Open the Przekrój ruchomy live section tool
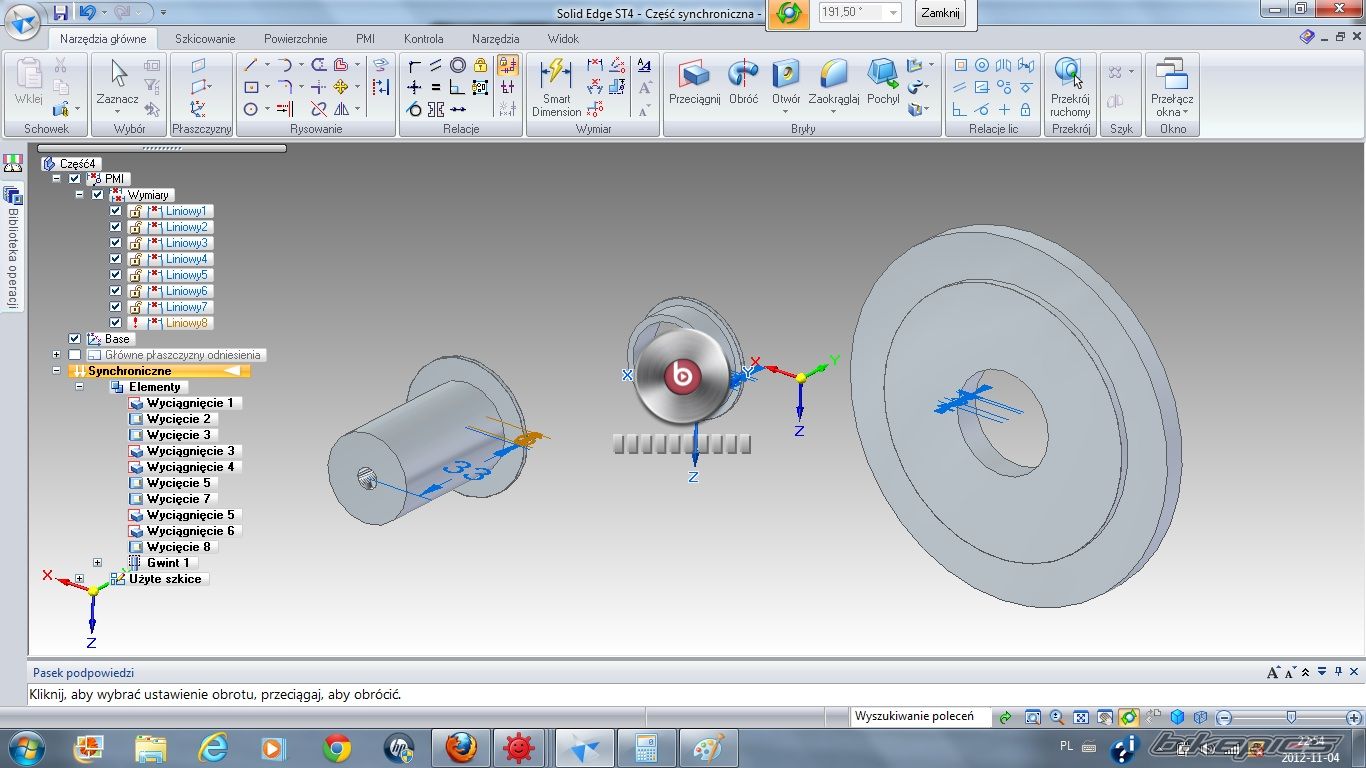 pos(1070,87)
